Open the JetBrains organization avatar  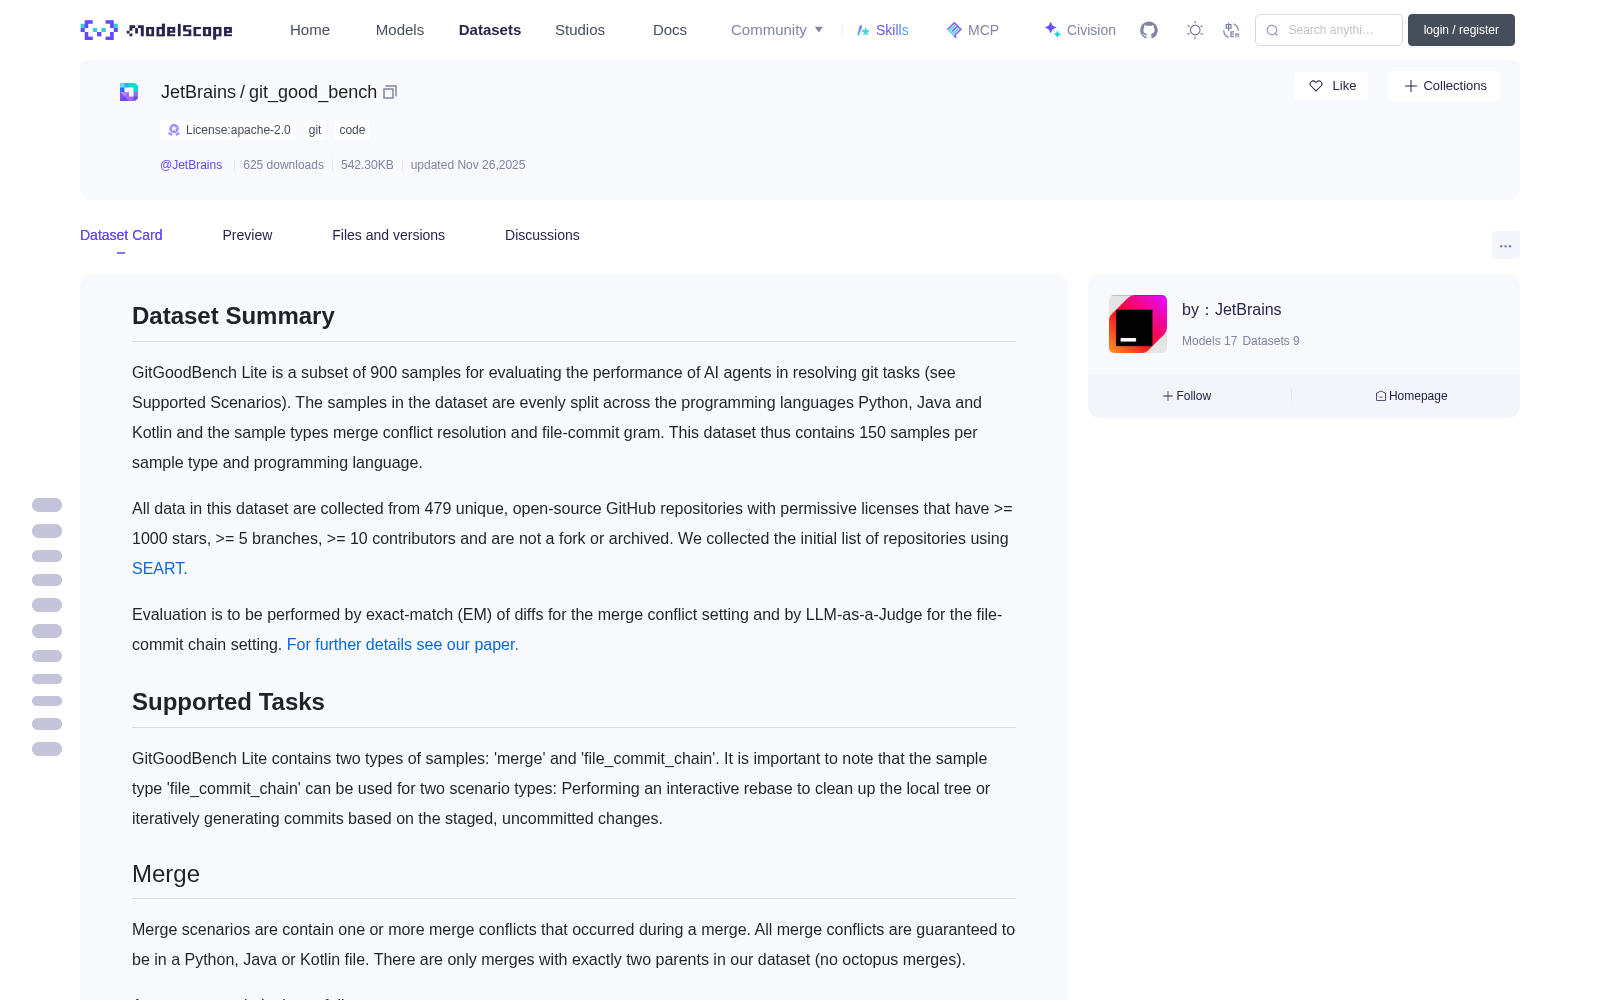(1138, 324)
